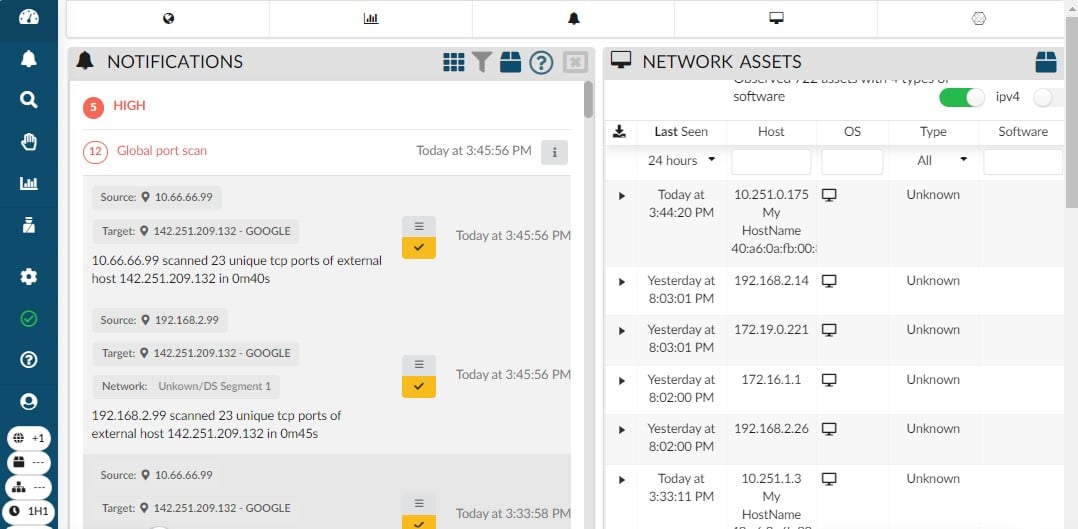Open settings gear in the sidebar
Viewport: 1078px width, 529px height.
[28, 277]
